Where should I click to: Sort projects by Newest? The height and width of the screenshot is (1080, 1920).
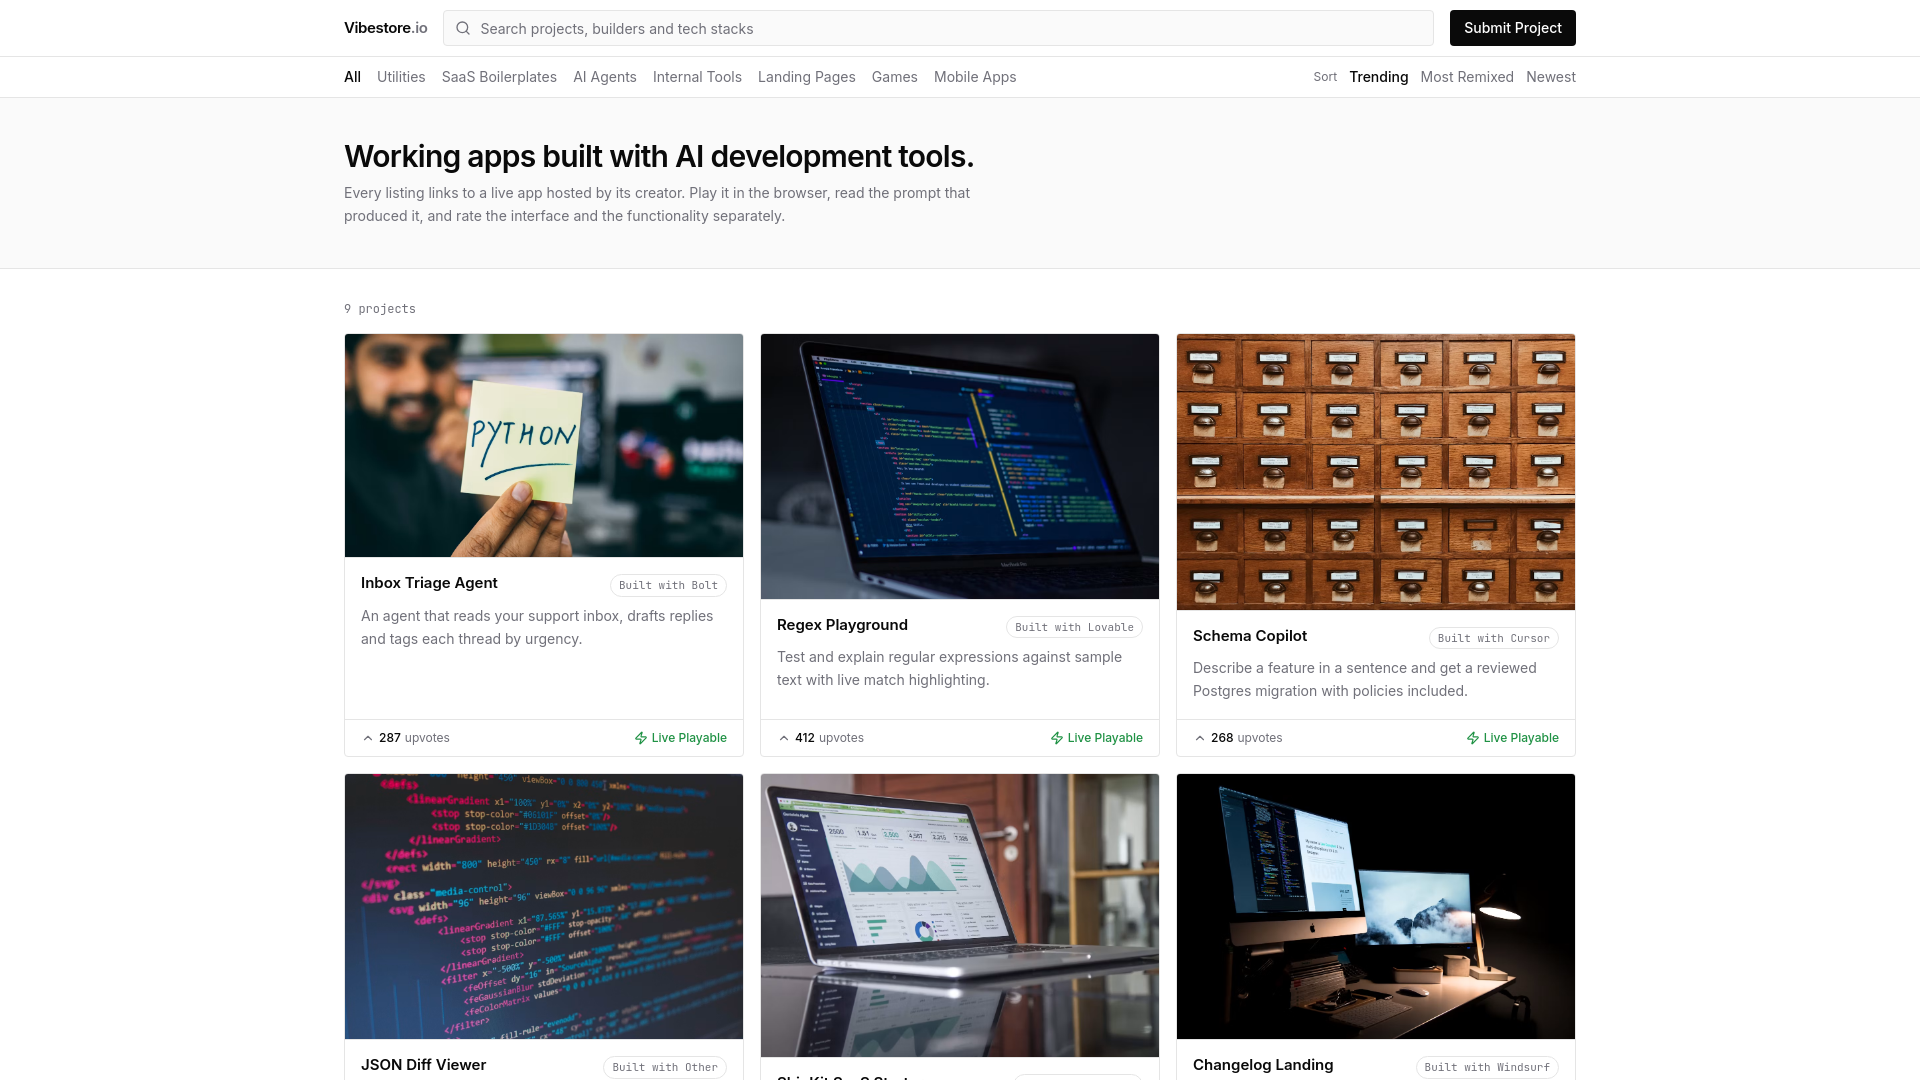pos(1551,77)
